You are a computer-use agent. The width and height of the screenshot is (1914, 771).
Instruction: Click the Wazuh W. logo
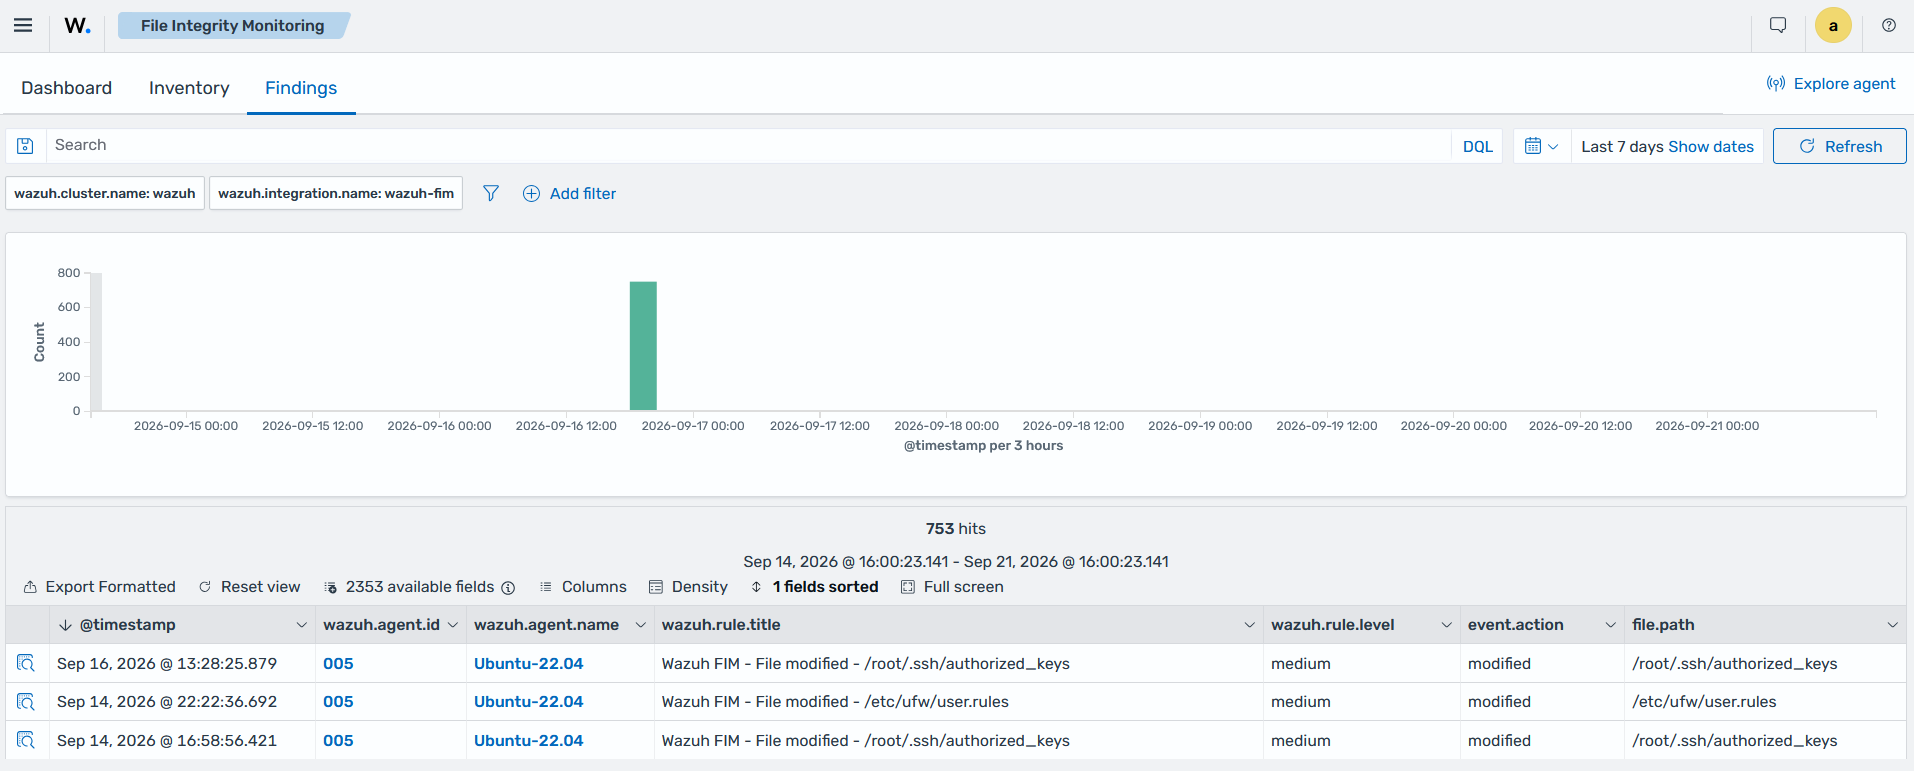pyautogui.click(x=77, y=26)
